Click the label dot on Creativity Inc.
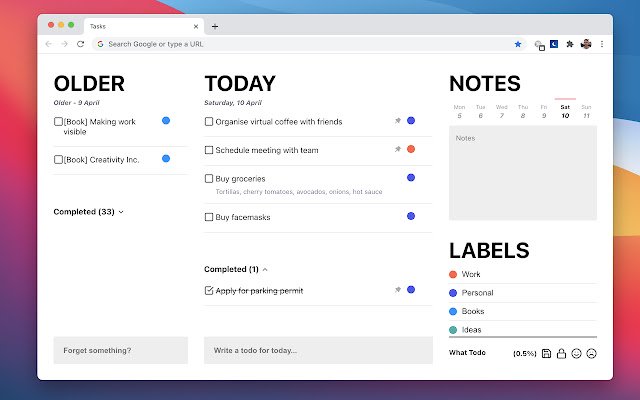The image size is (640, 400). point(166,158)
